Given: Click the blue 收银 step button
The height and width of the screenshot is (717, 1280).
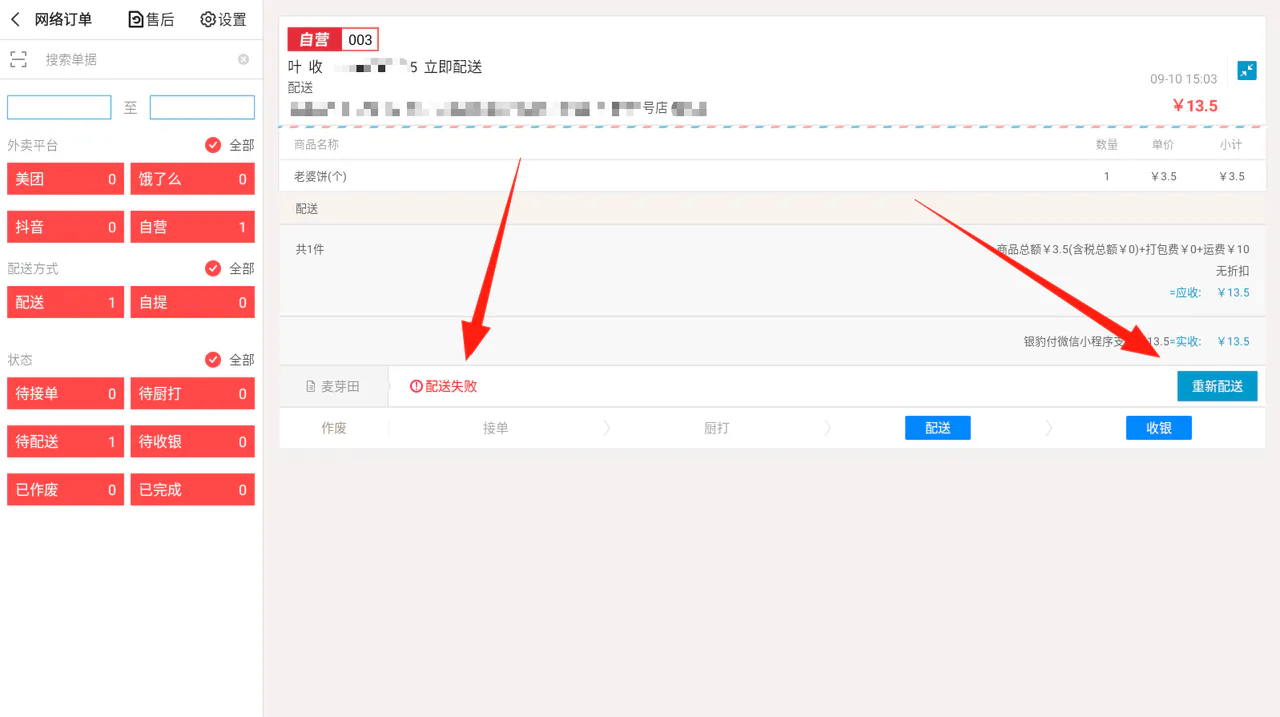Looking at the screenshot, I should click(1159, 428).
